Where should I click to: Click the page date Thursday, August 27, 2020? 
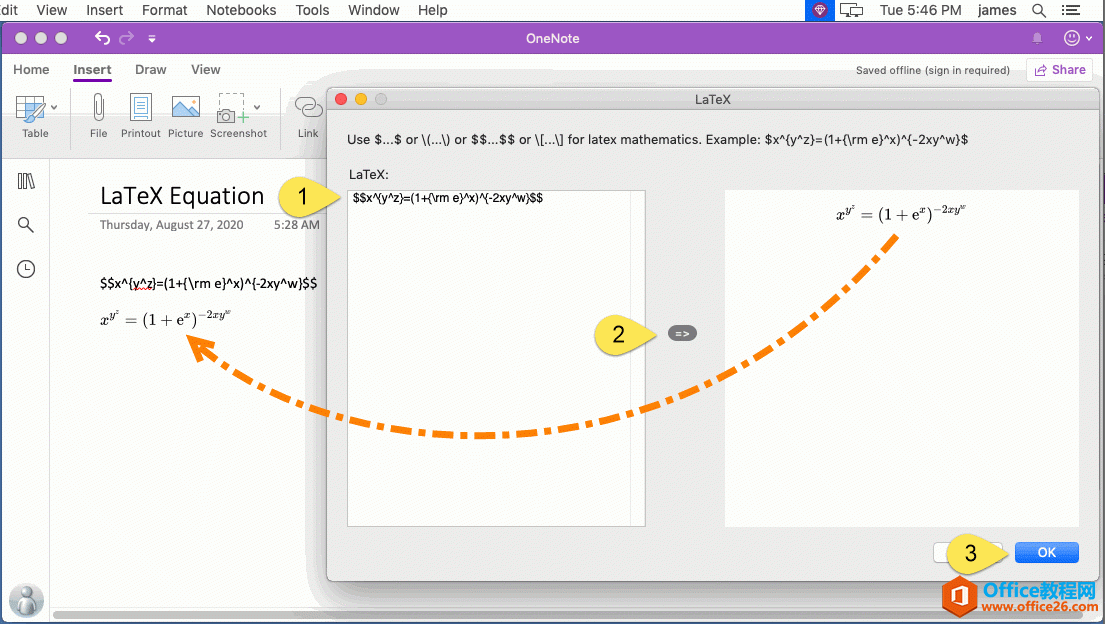point(171,225)
